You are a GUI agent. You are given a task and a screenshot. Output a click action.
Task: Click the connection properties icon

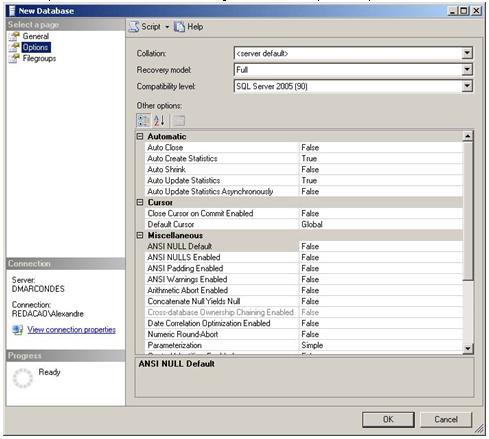click(17, 330)
